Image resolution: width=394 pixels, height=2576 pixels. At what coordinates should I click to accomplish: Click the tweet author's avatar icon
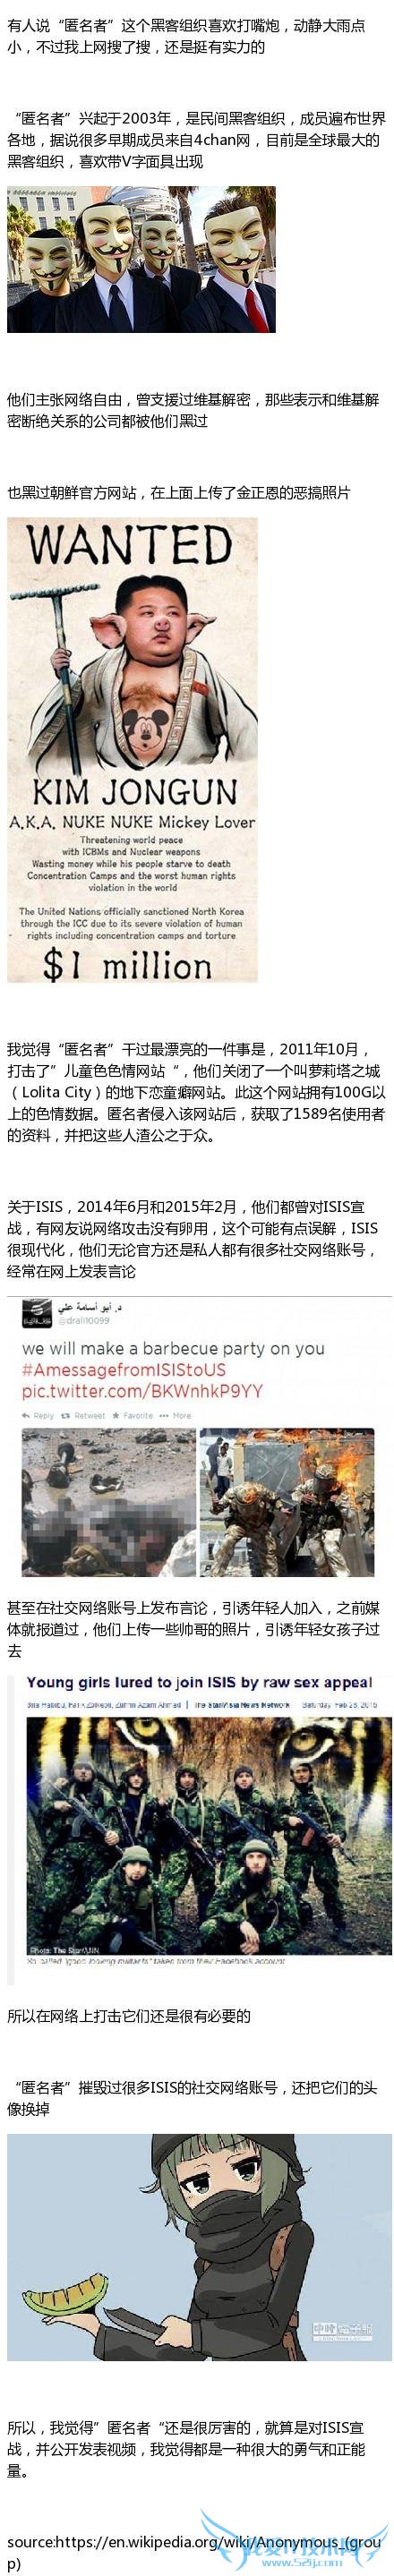click(35, 1313)
